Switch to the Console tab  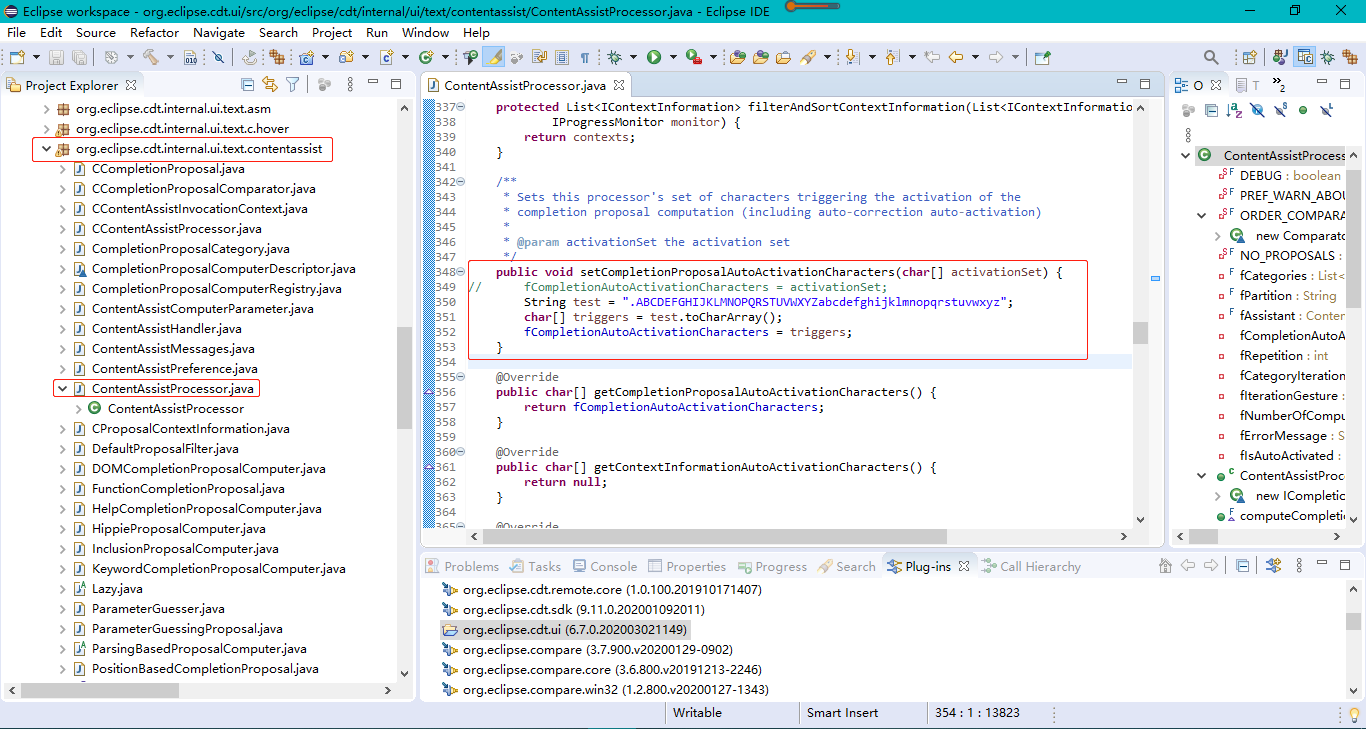(x=603, y=566)
